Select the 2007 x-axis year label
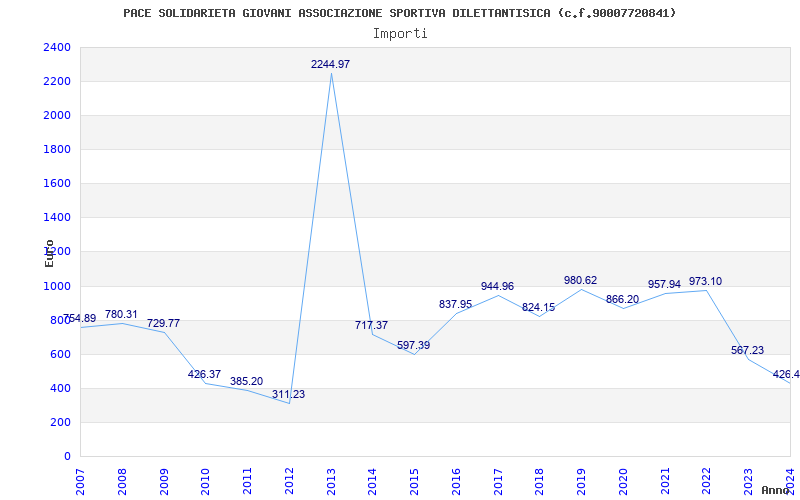Viewport: 800px width, 500px height. [80, 481]
